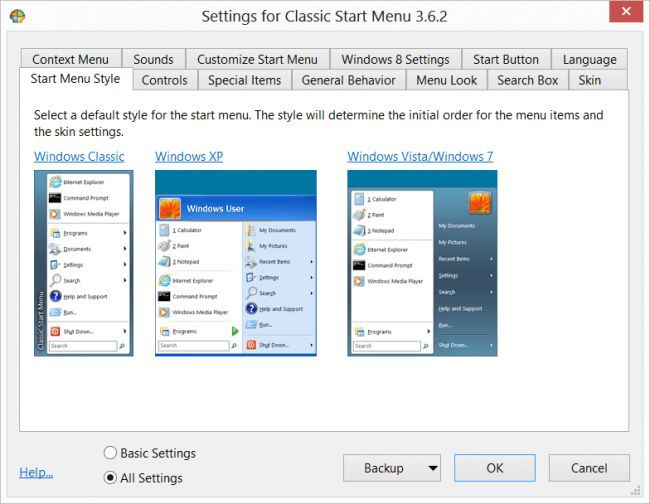Viewport: 650px width, 504px height.
Task: Click the Cancel button
Action: click(589, 468)
